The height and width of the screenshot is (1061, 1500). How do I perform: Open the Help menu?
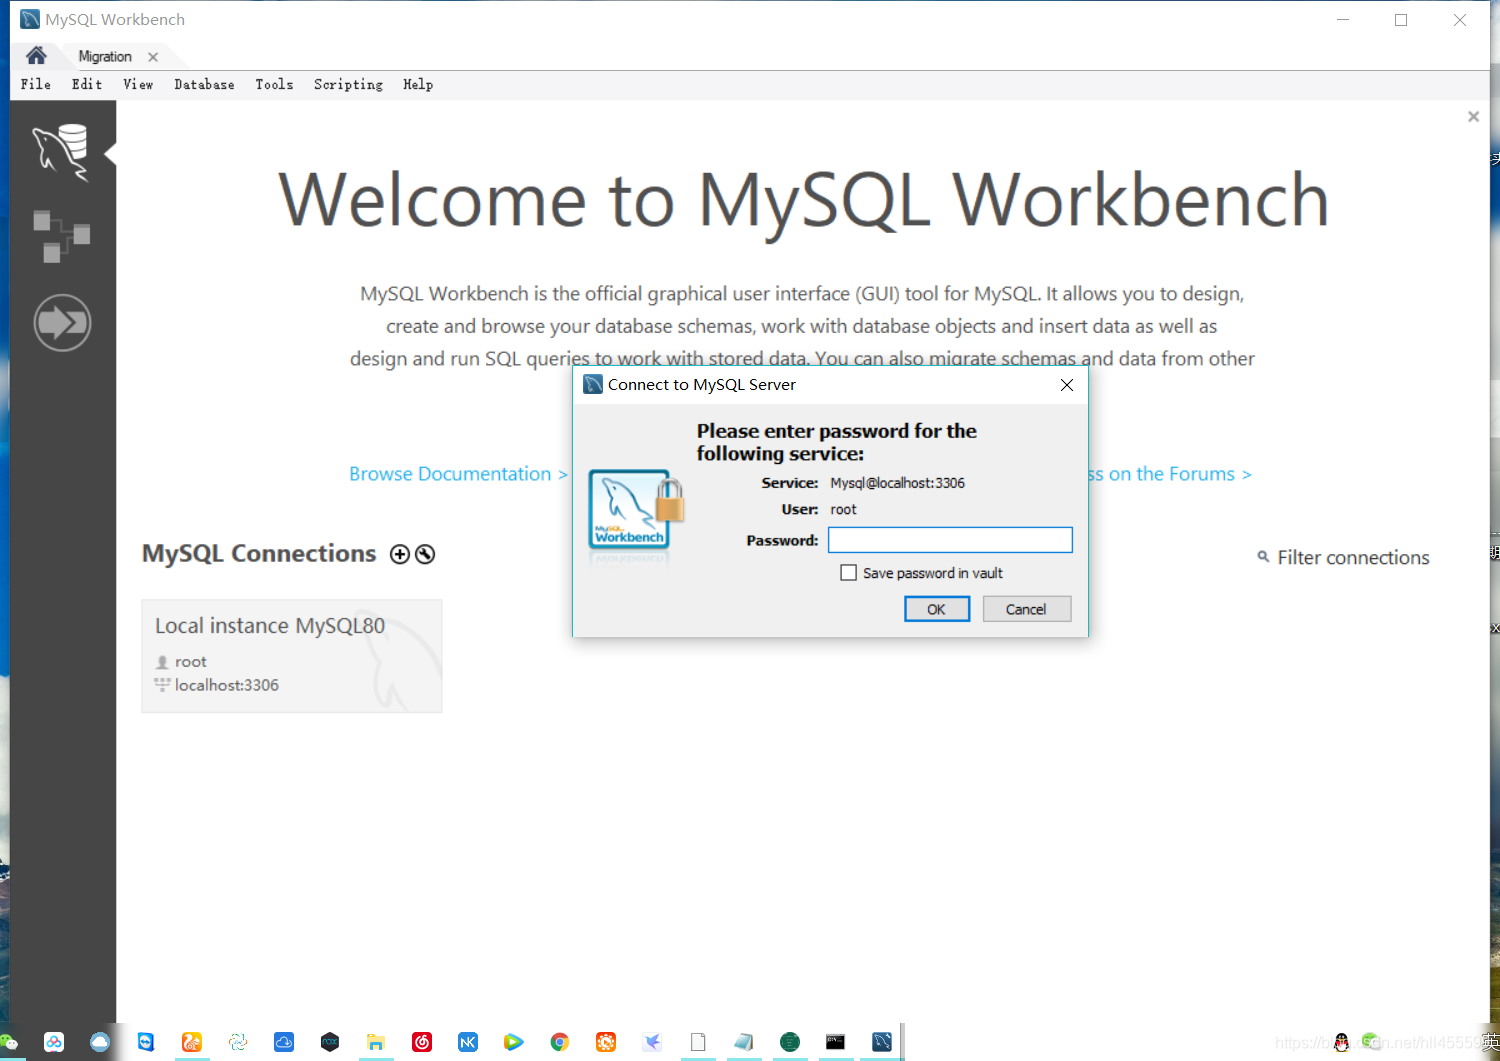pos(418,85)
